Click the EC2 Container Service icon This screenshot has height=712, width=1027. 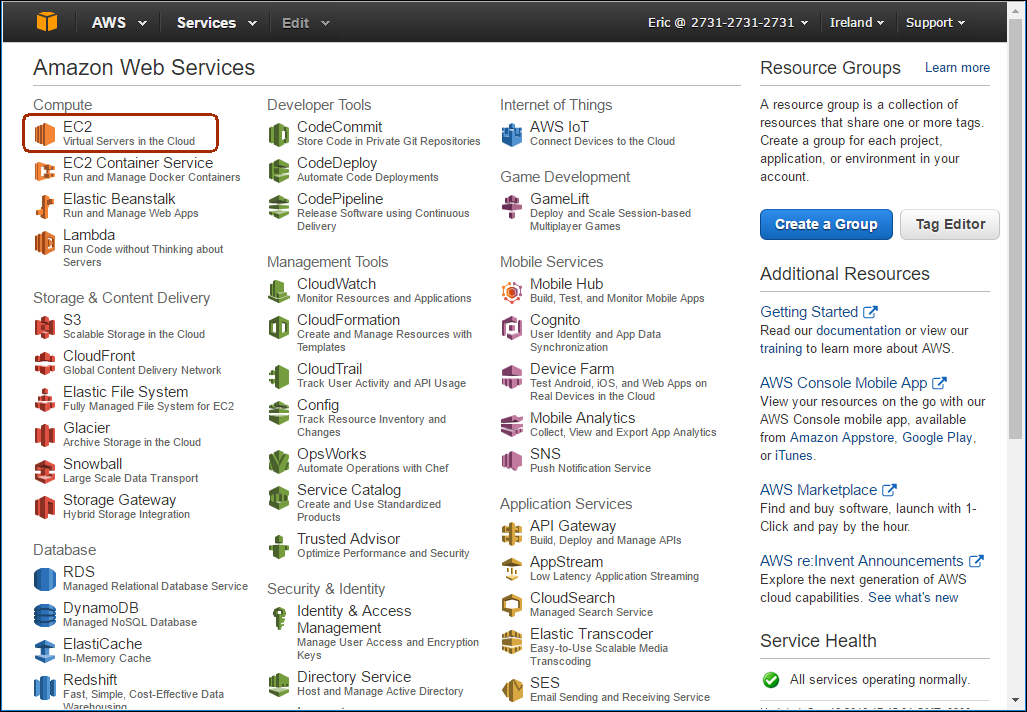45,170
